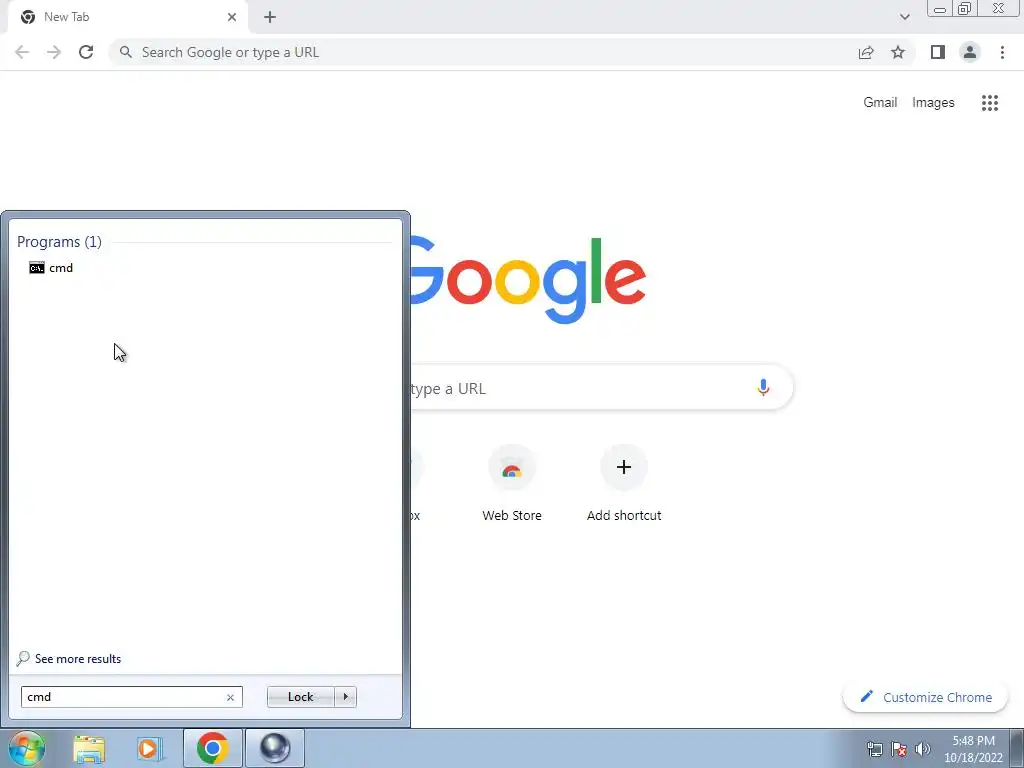
Task: Click the browser forward arrow
Action: [54, 52]
